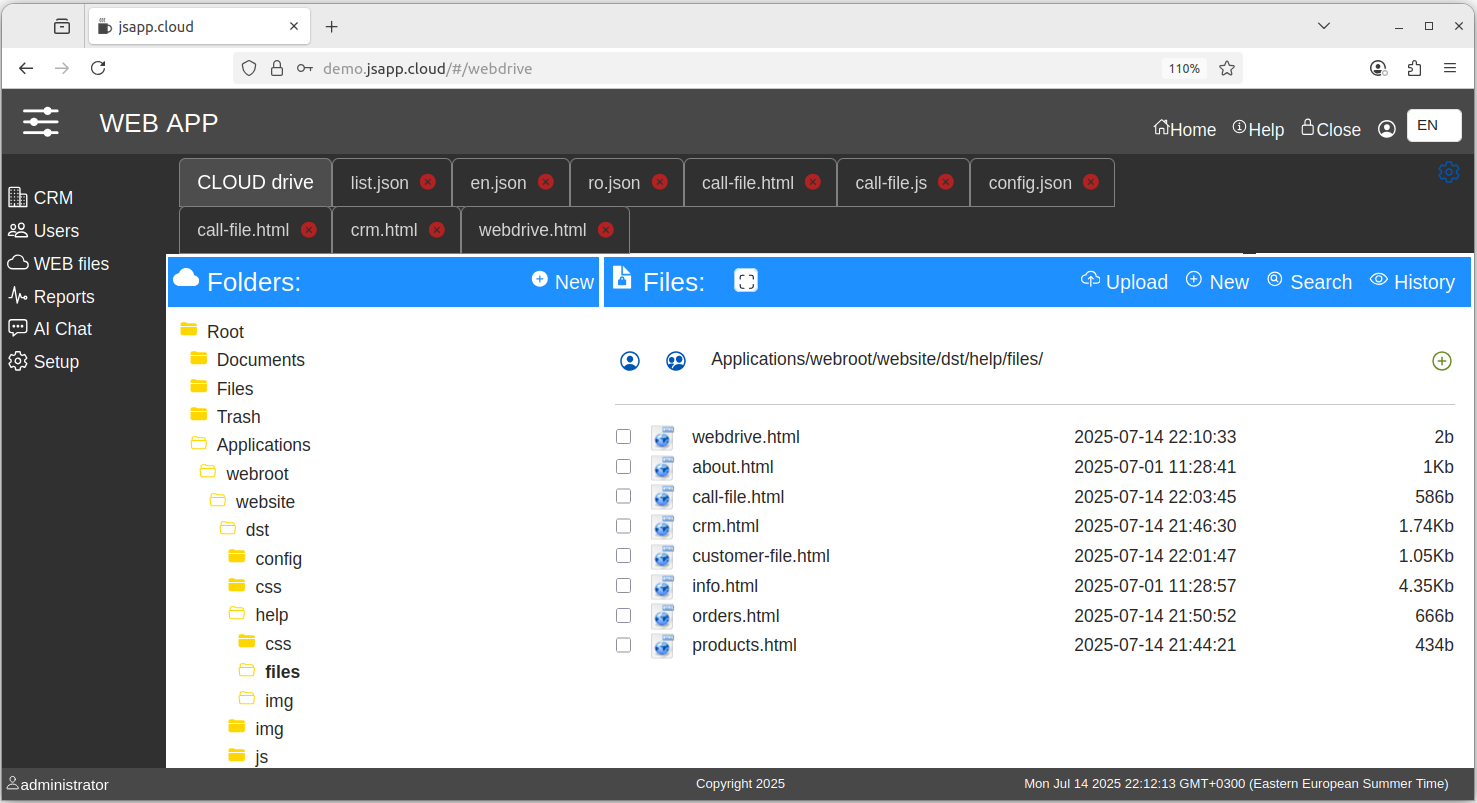The image size is (1477, 803).
Task: Check the orders.html checkbox
Action: (623, 615)
